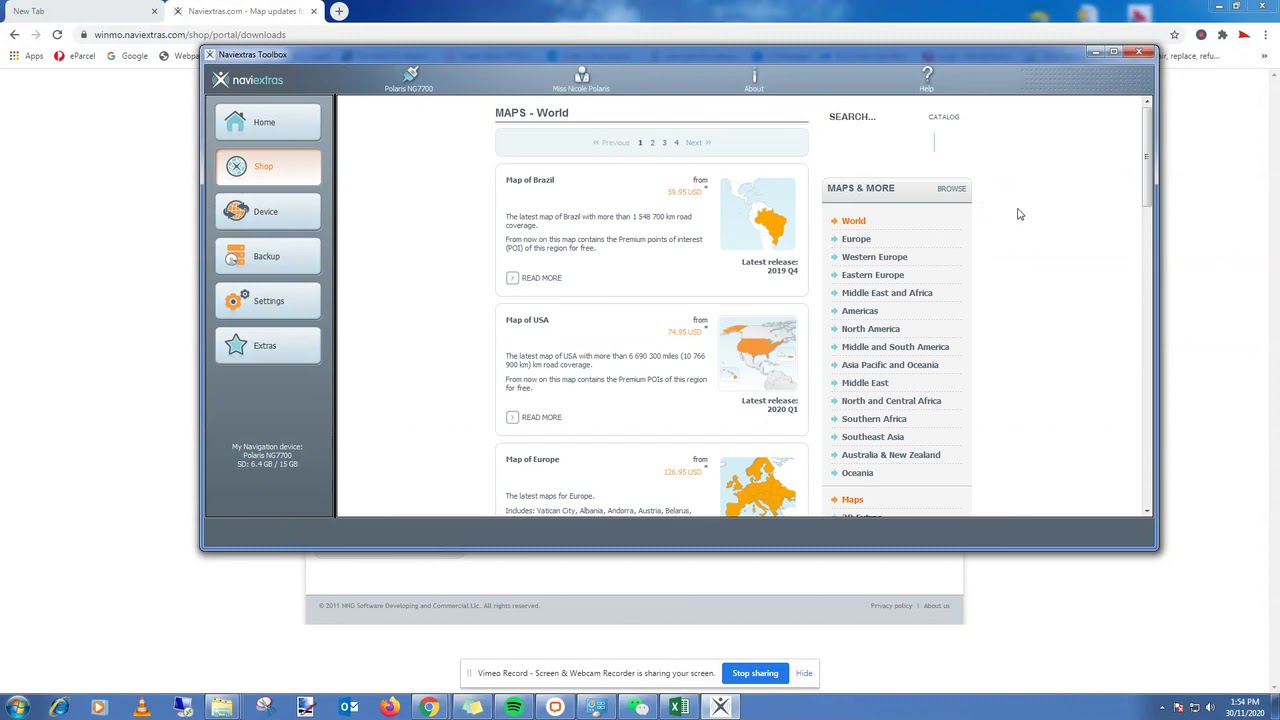
Task: Reload the page in Chrome
Action: point(57,35)
